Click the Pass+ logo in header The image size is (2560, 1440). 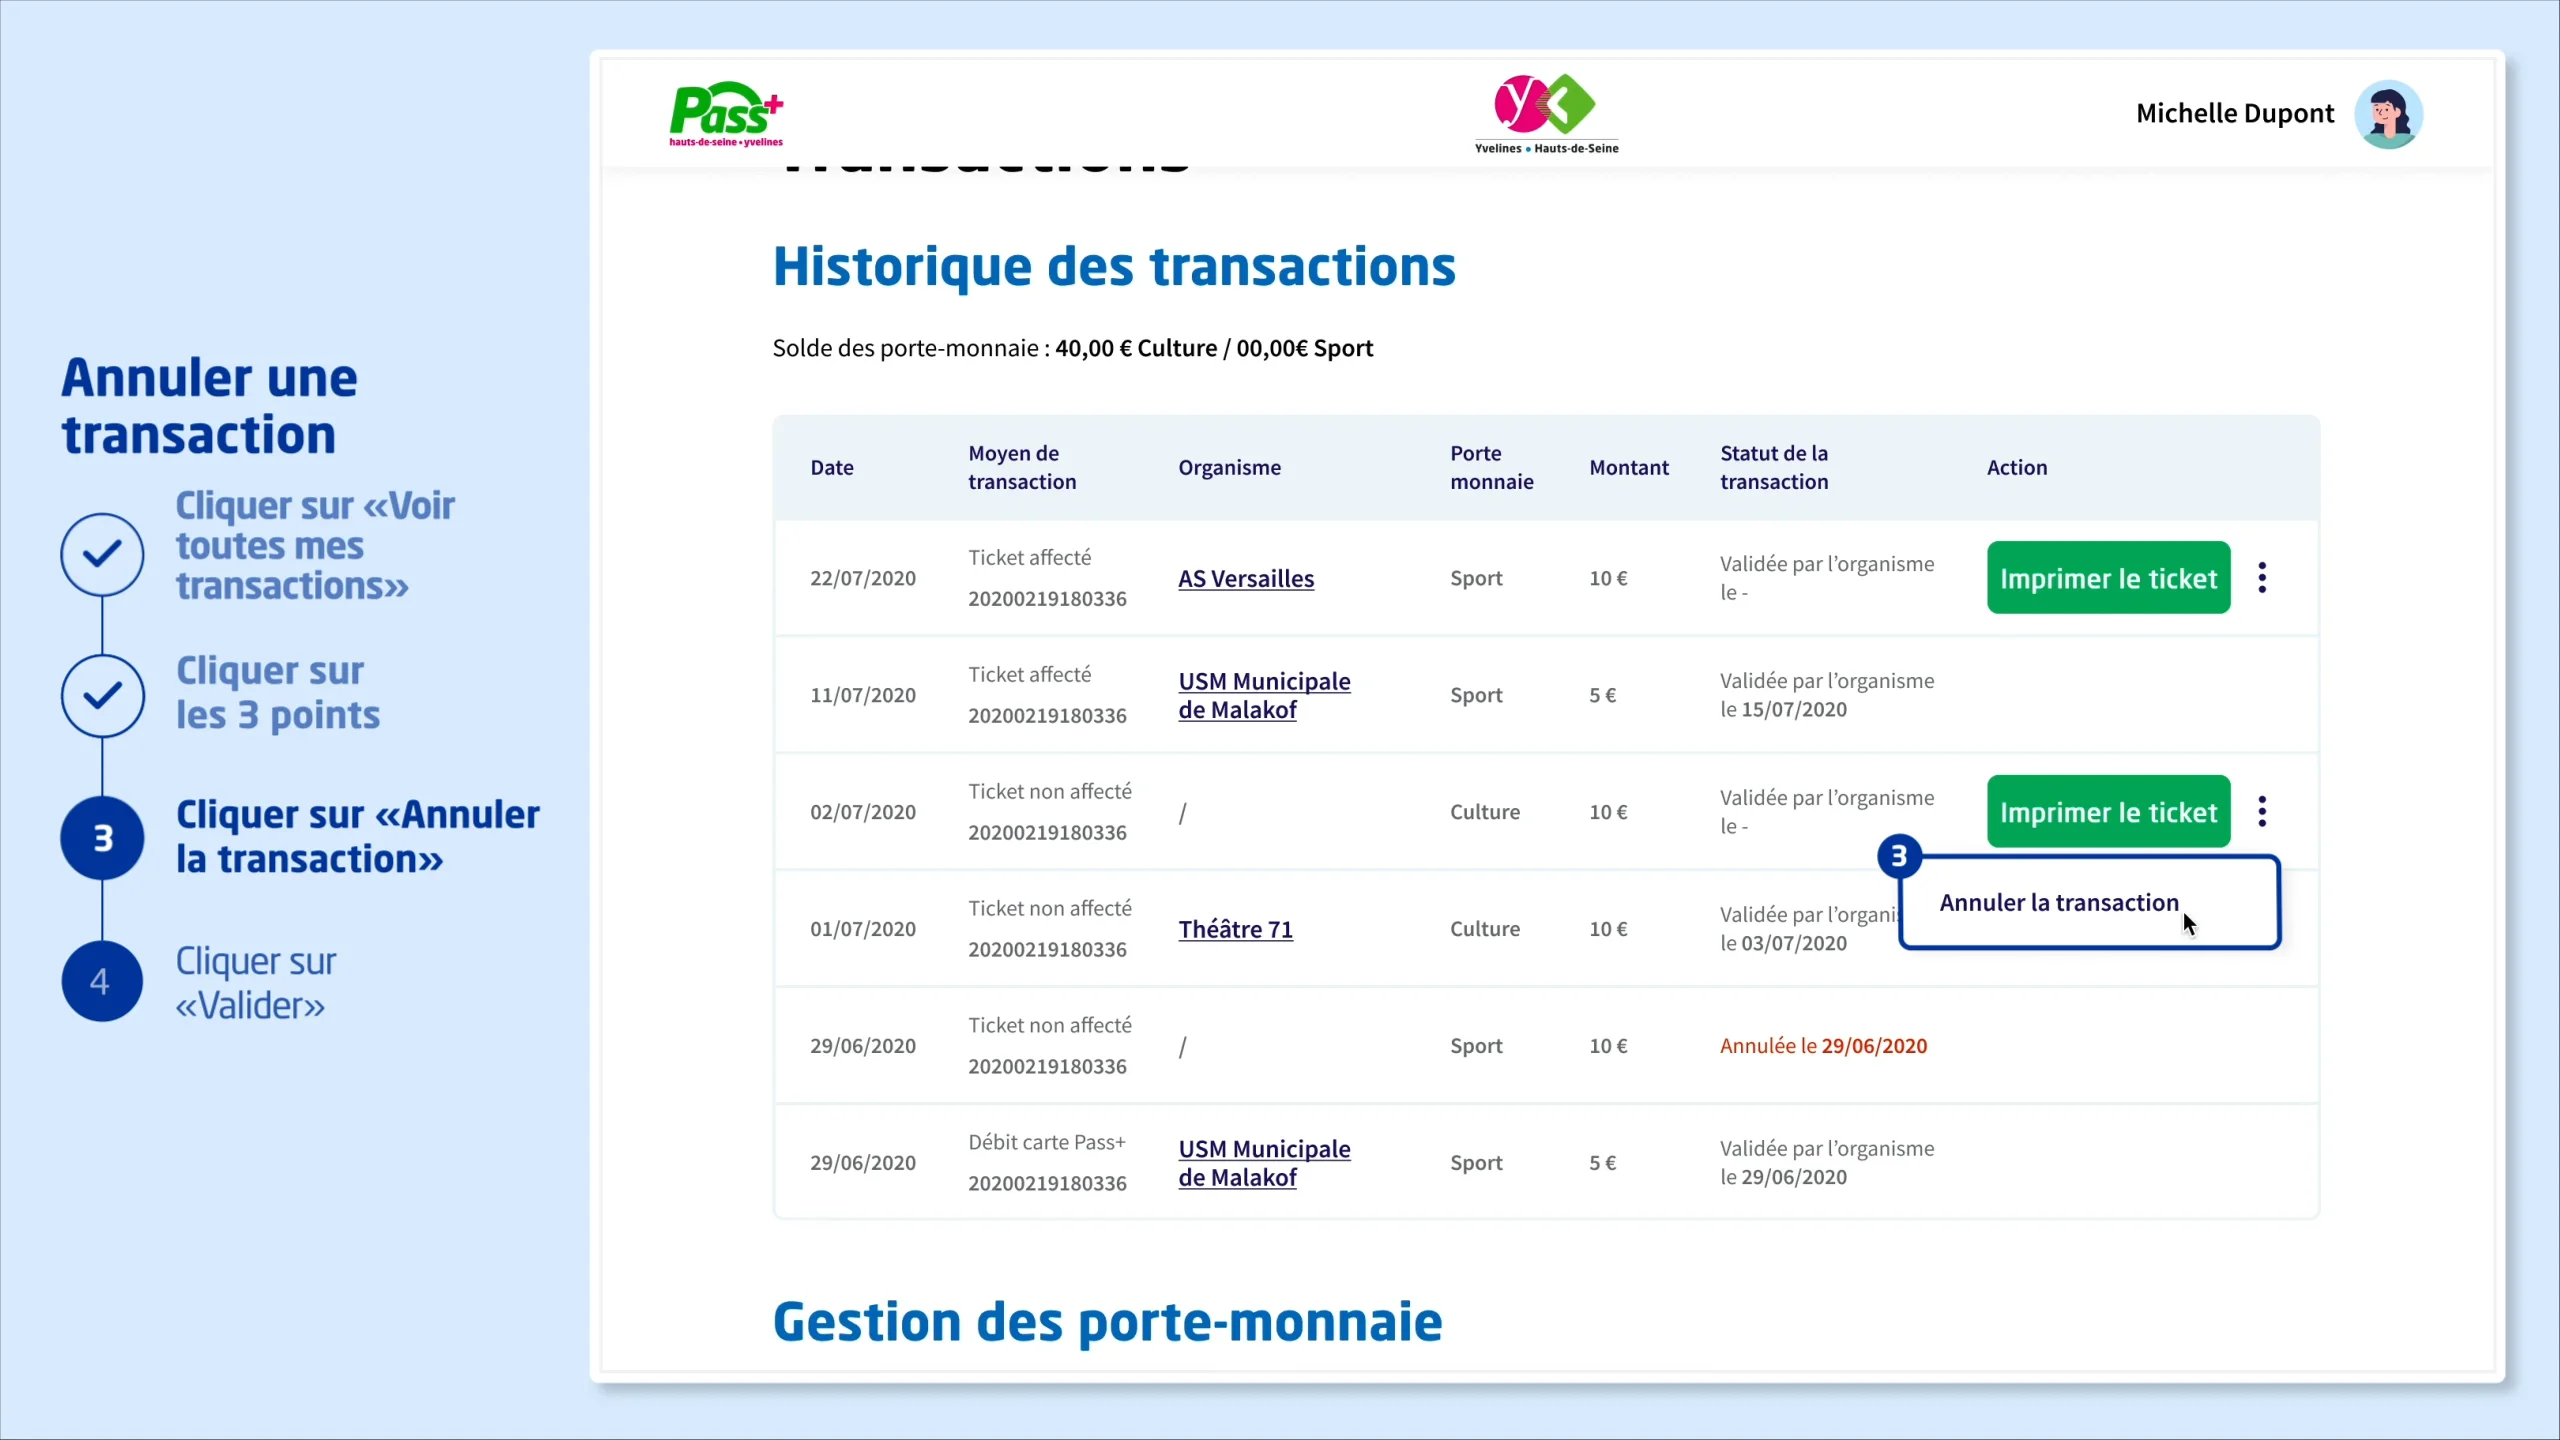point(726,114)
